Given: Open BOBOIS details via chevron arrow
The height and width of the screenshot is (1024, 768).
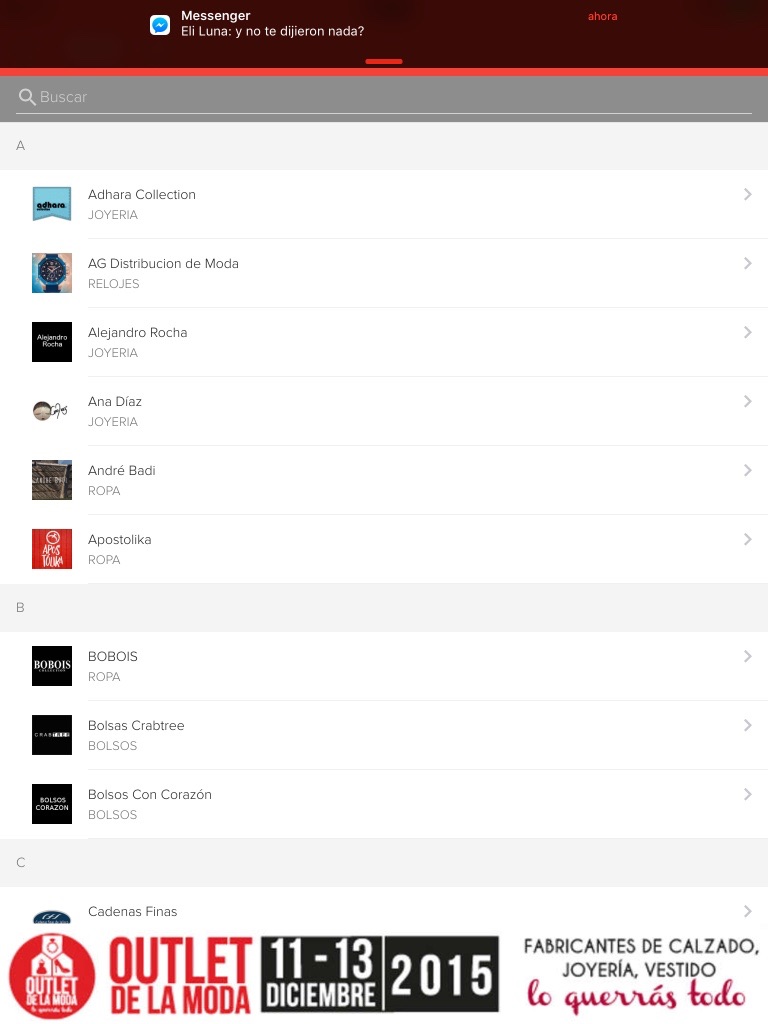Looking at the screenshot, I should pos(747,657).
